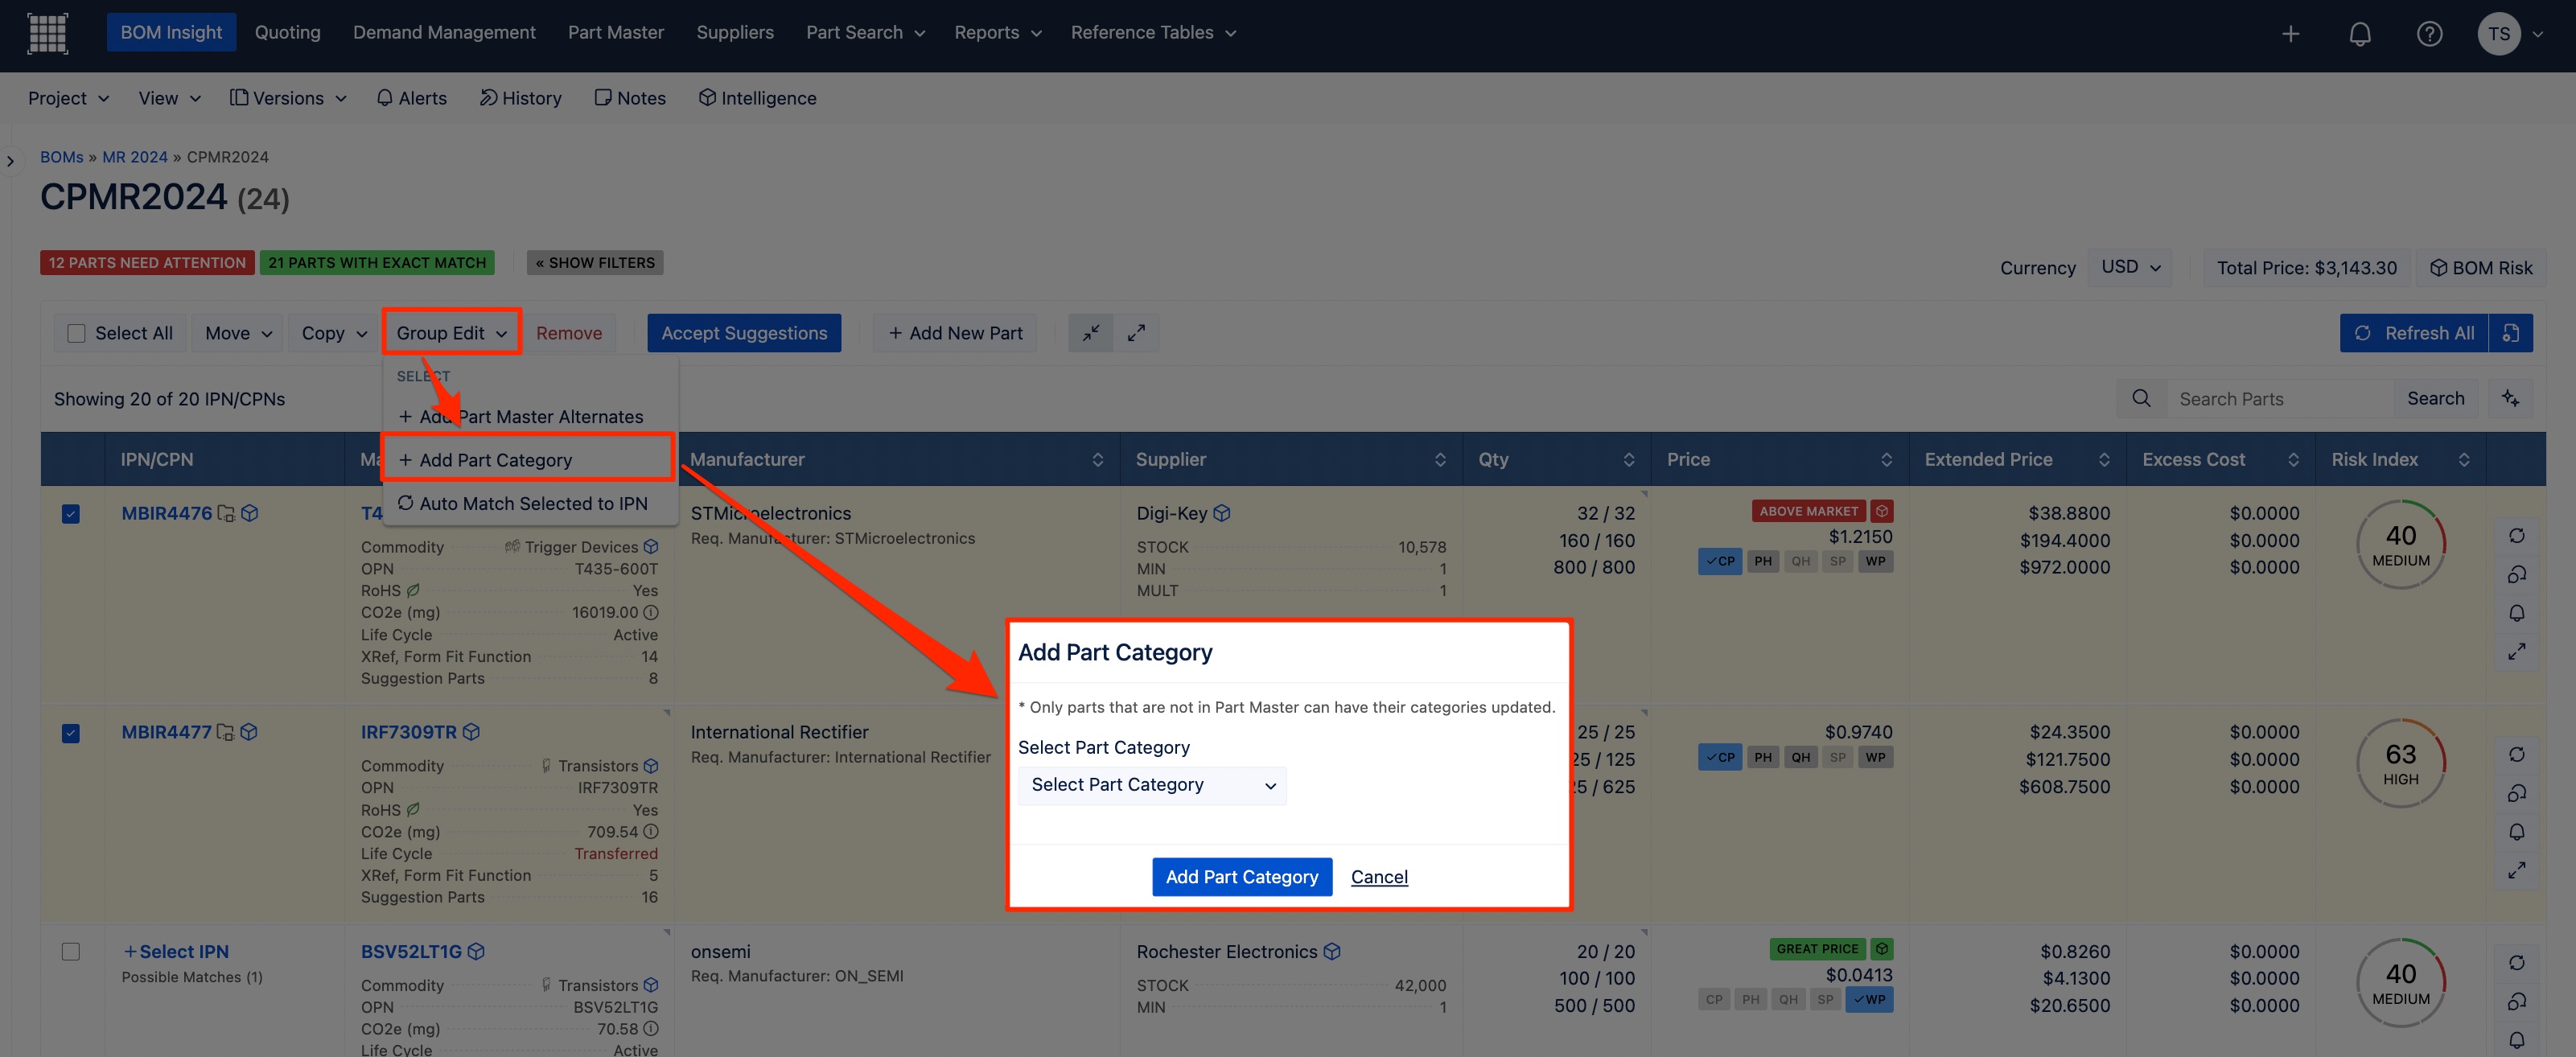
Task: Click the Refresh All button
Action: coord(2414,333)
